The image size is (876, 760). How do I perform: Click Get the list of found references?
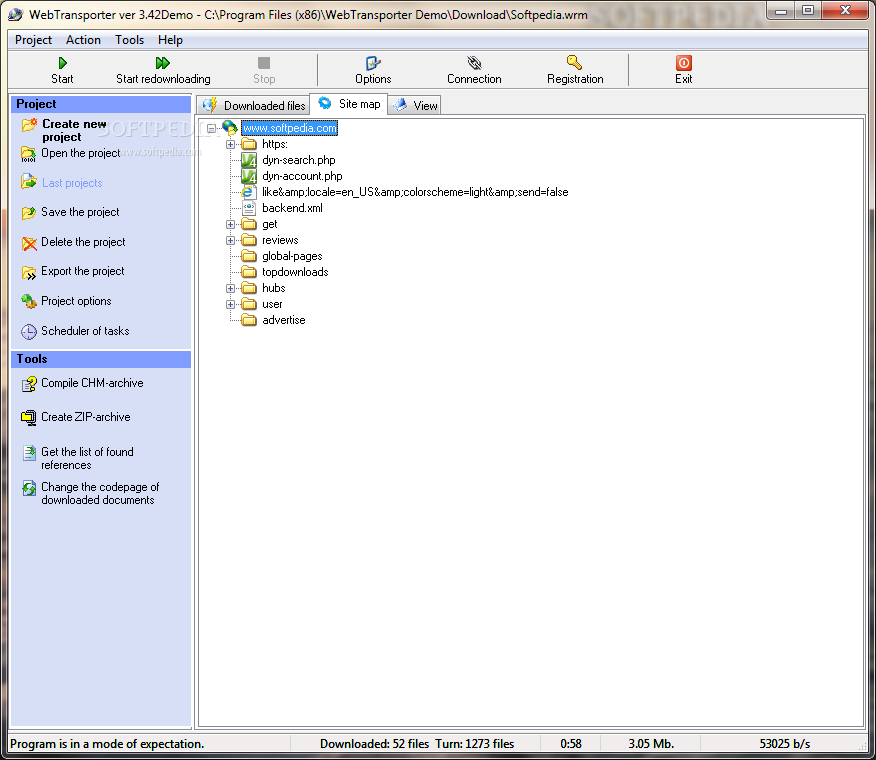pyautogui.click(x=87, y=459)
